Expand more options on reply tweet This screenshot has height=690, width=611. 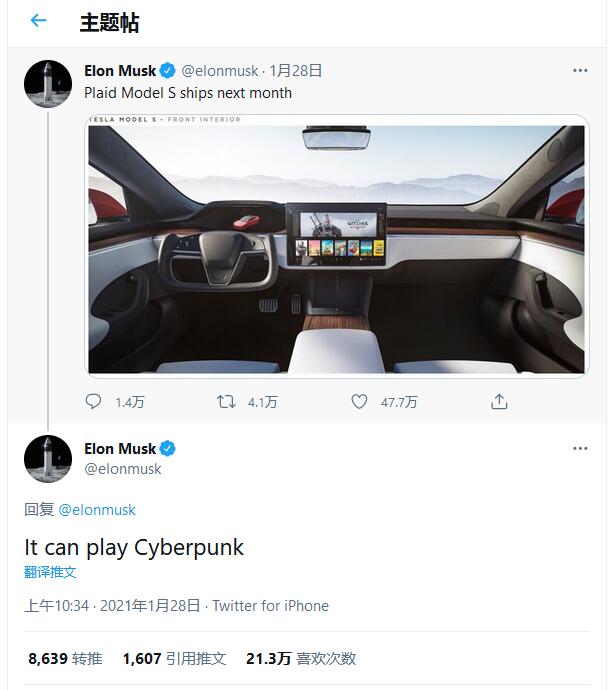coord(580,449)
